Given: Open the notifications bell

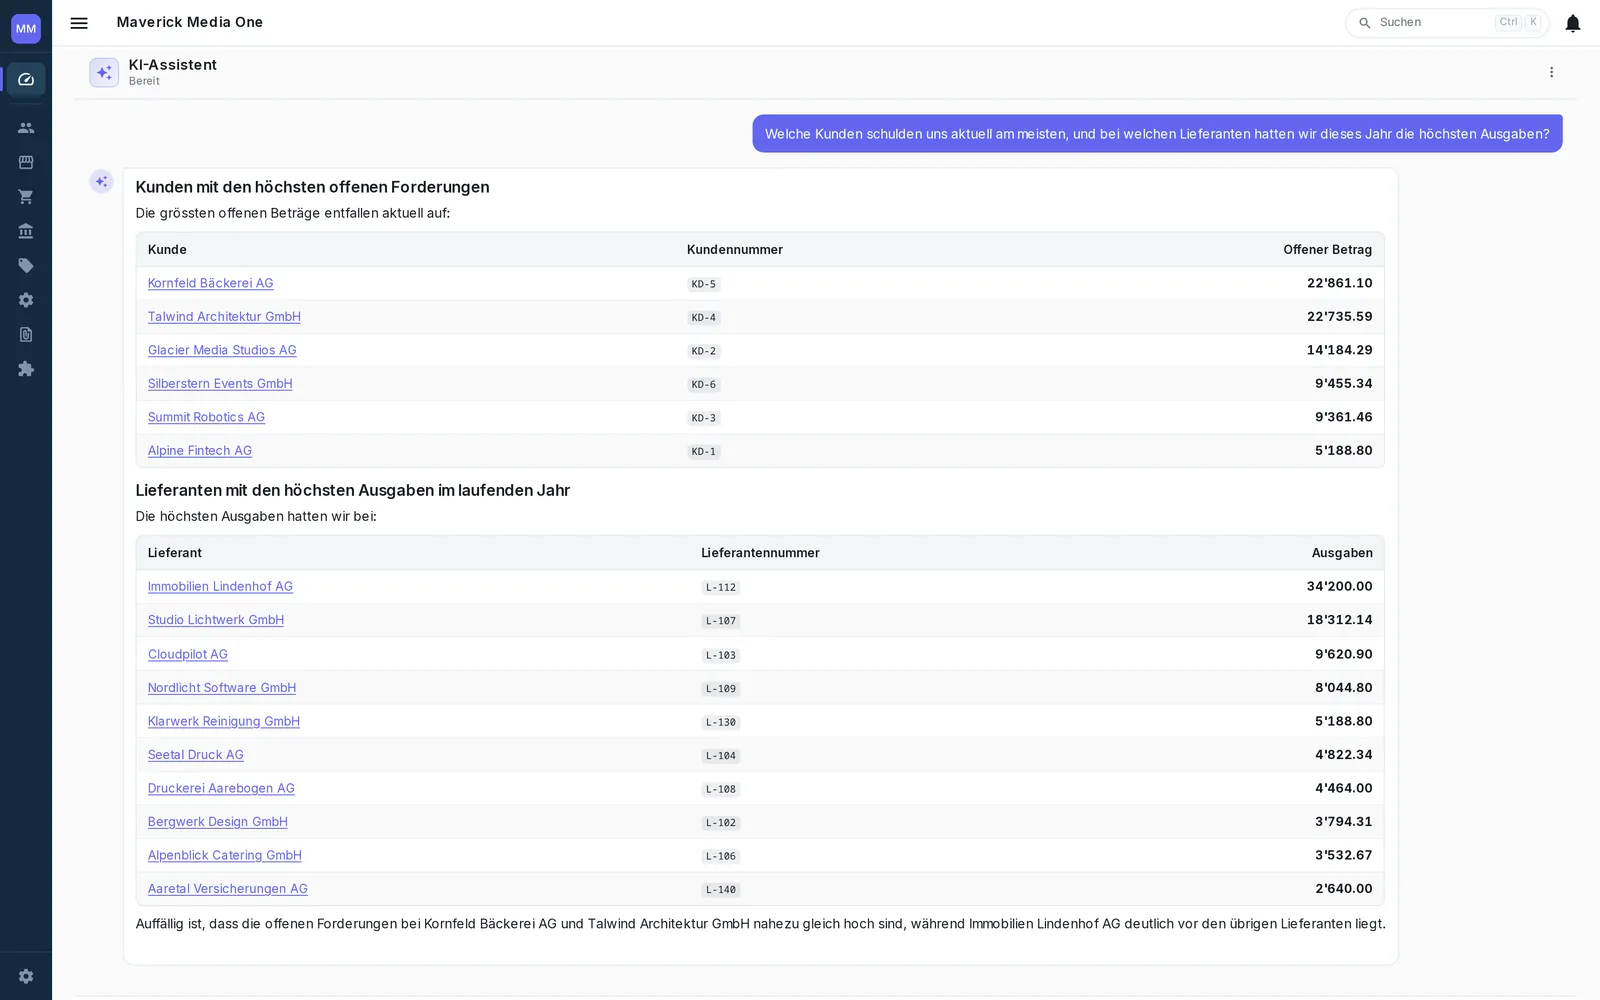Looking at the screenshot, I should pyautogui.click(x=1573, y=23).
